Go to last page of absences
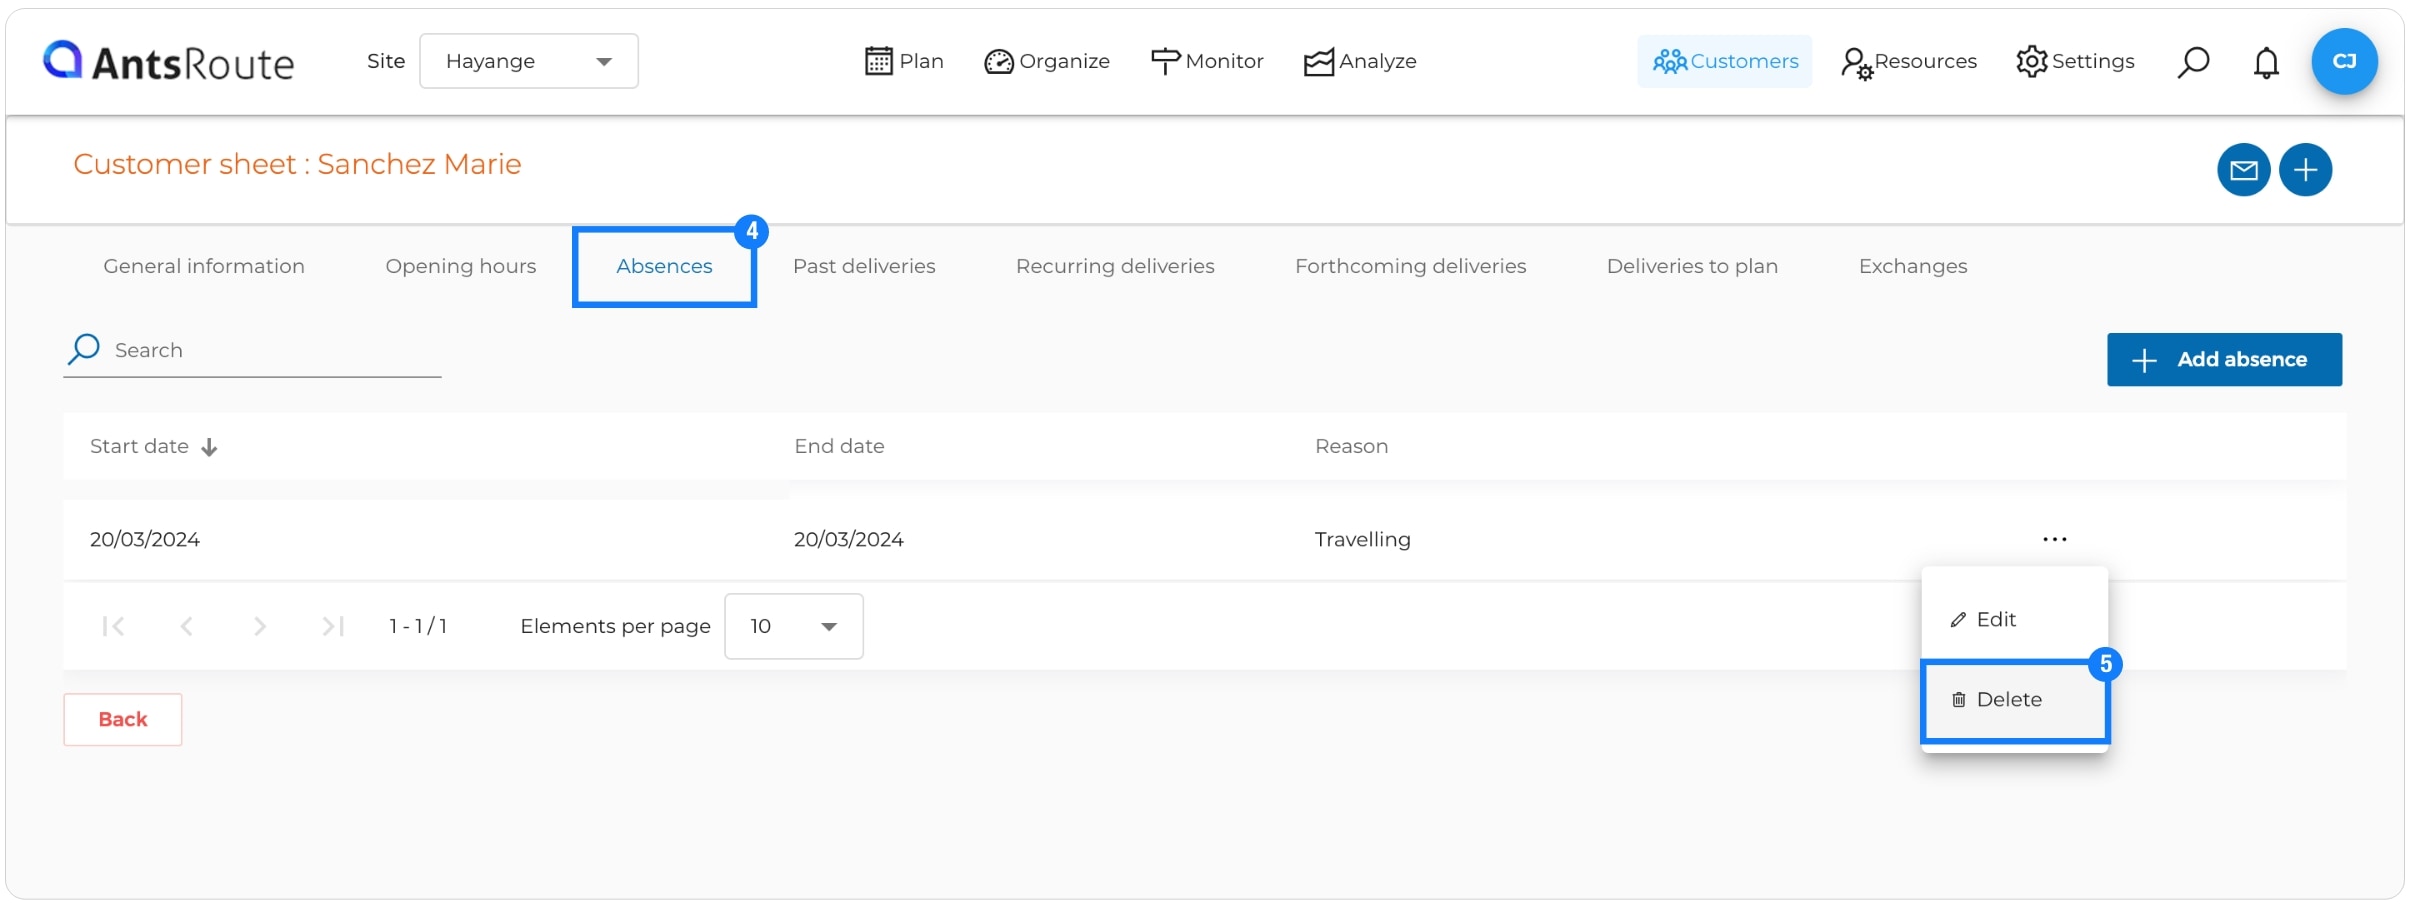 point(333,626)
